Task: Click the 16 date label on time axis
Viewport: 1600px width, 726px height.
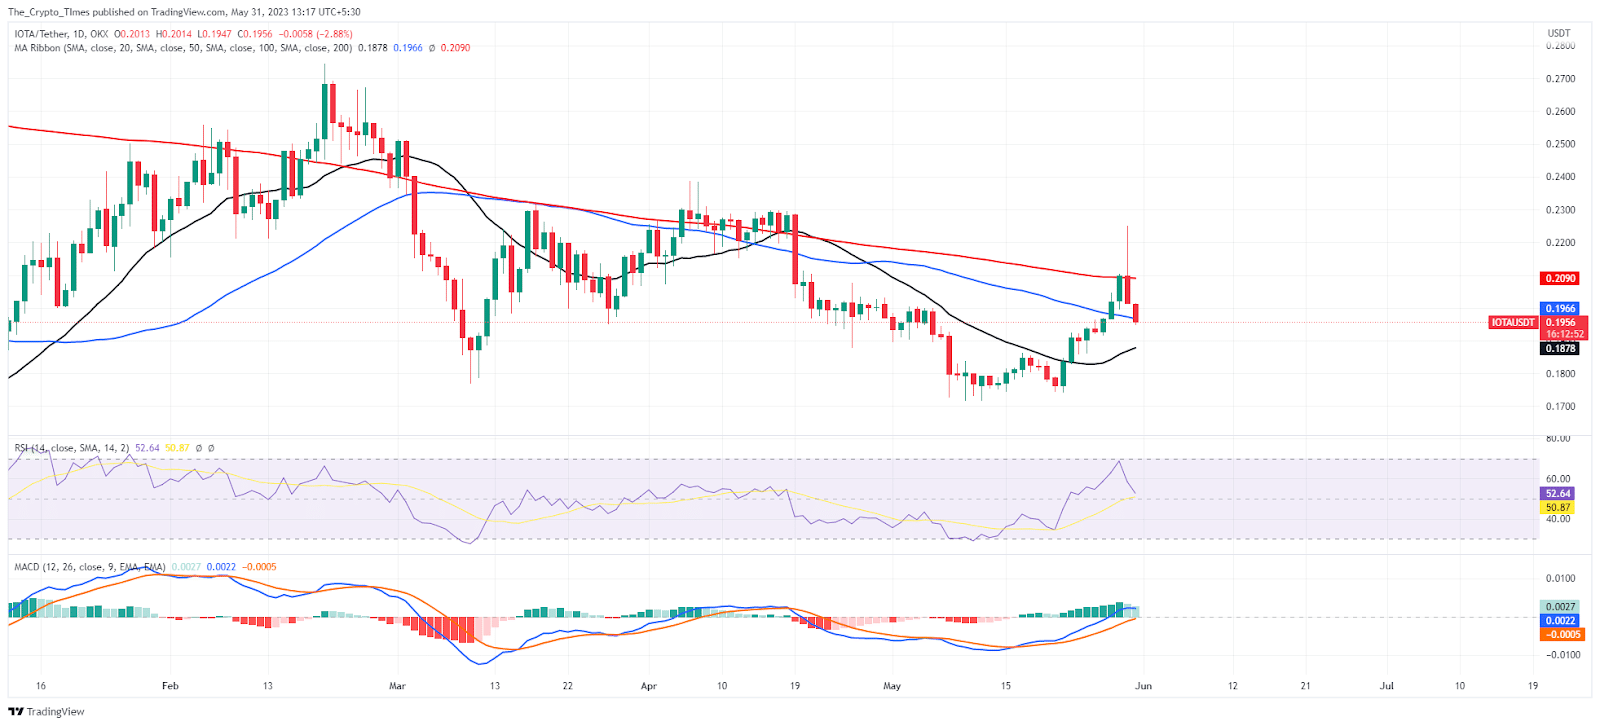Action: [x=41, y=686]
